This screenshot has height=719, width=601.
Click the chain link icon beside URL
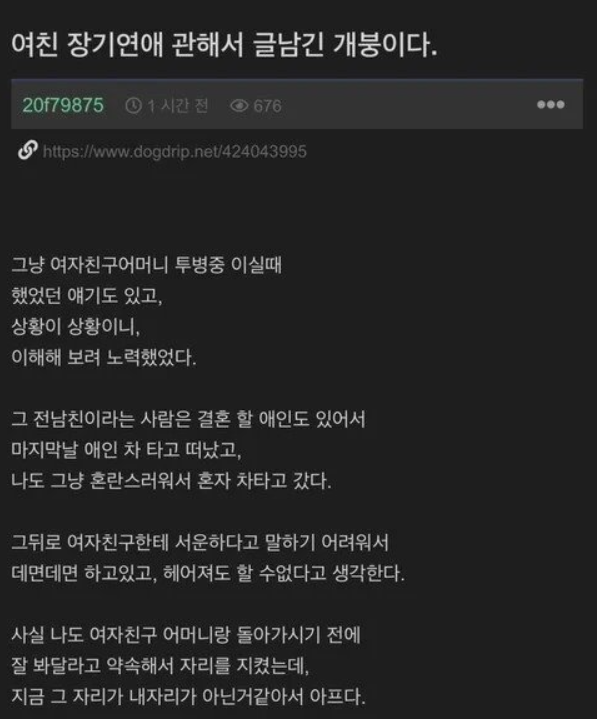tap(28, 150)
